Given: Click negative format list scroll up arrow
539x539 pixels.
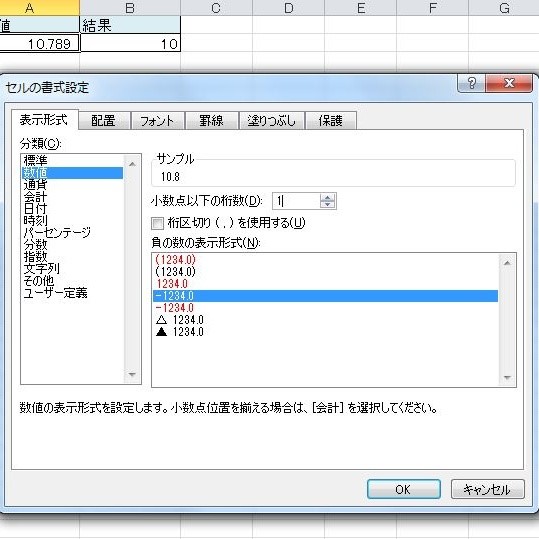Looking at the screenshot, I should coord(507,263).
